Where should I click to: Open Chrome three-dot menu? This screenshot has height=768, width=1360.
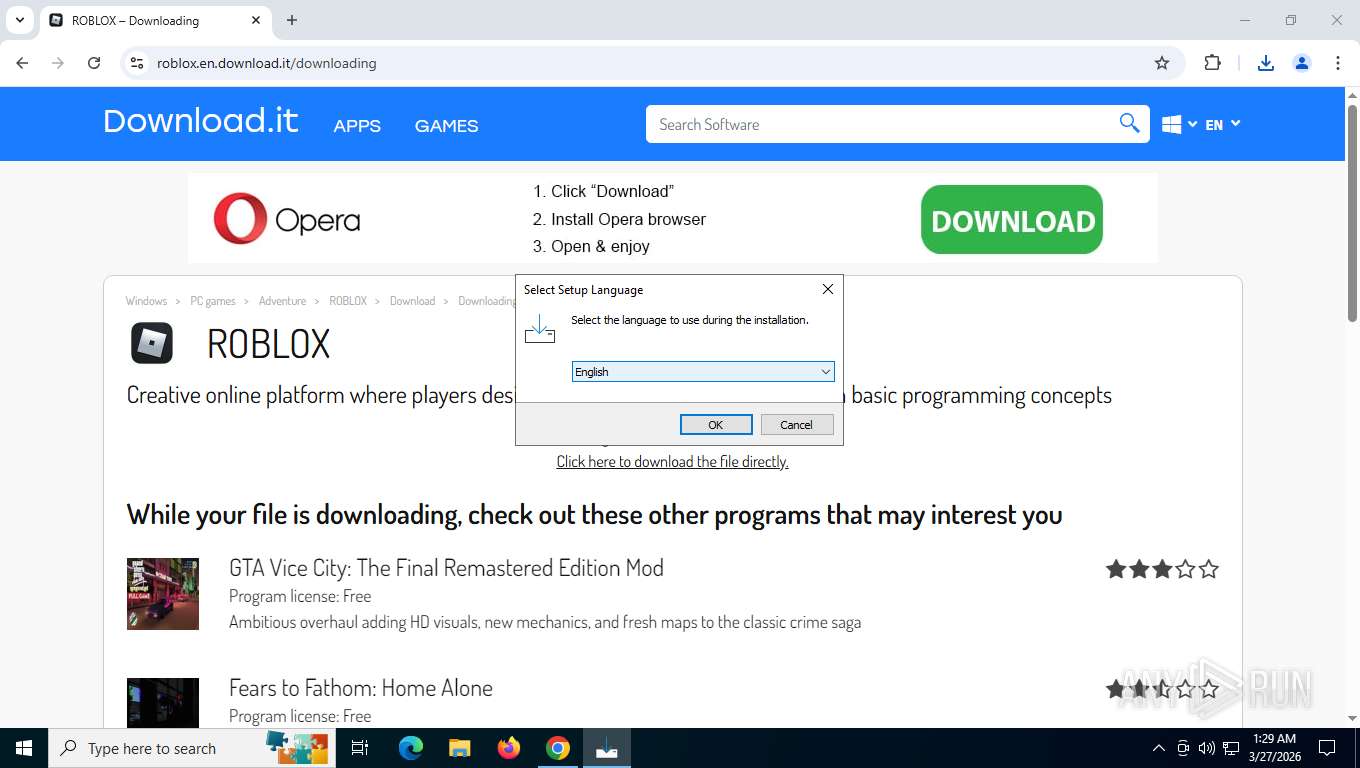[x=1338, y=63]
